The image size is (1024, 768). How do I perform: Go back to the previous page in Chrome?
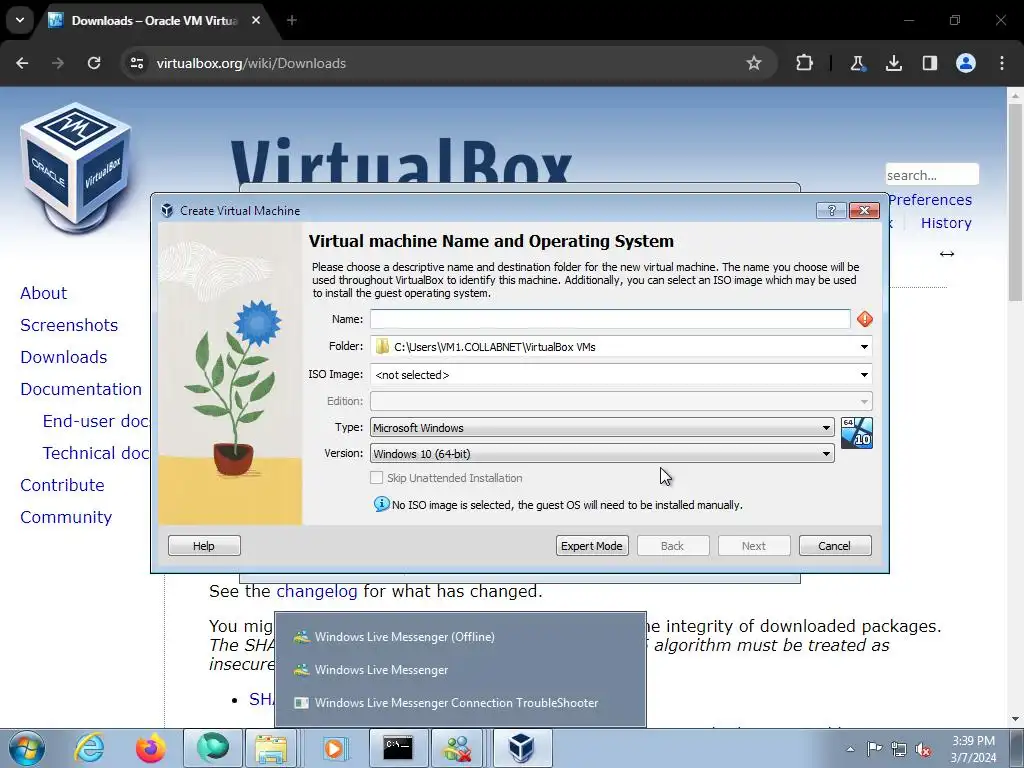pos(22,63)
